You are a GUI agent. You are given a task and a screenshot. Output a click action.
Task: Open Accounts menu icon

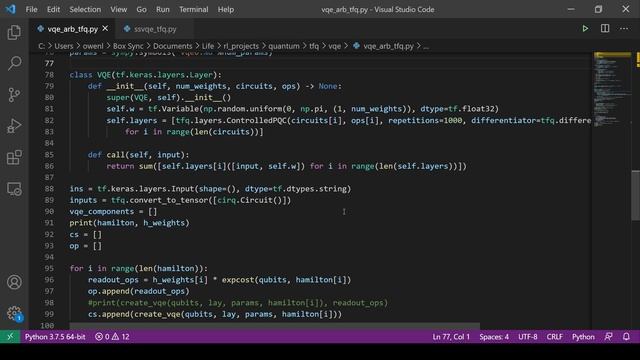[14, 282]
